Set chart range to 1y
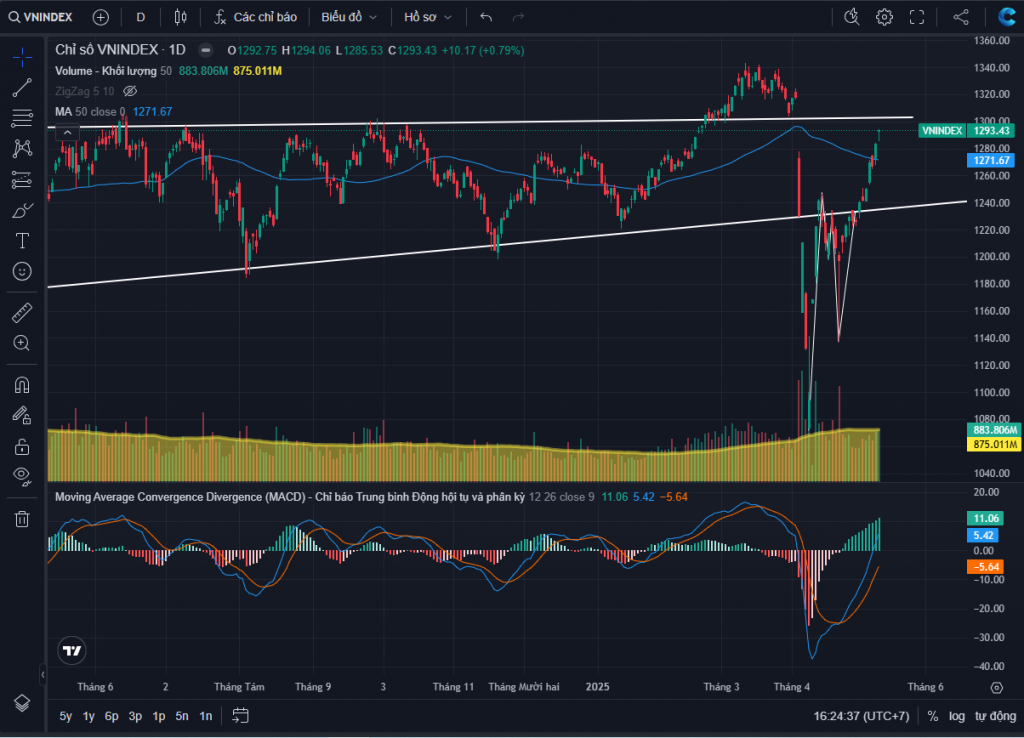This screenshot has height=738, width=1024. point(89,716)
